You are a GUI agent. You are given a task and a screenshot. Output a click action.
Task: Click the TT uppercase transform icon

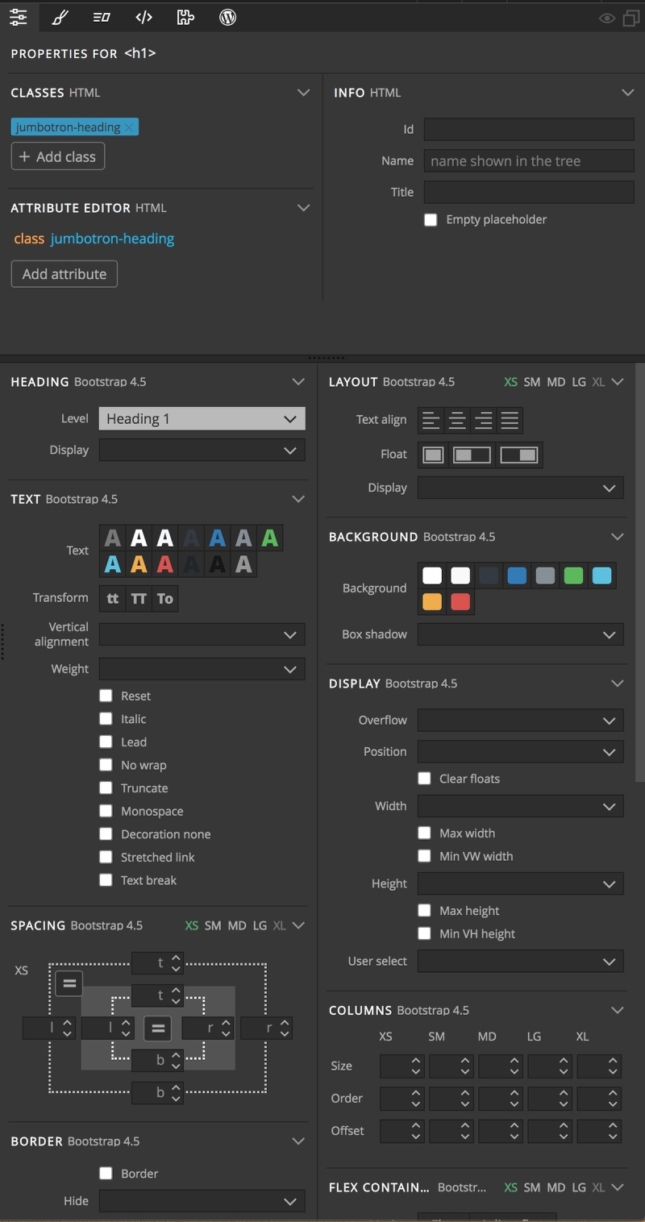[x=138, y=598]
